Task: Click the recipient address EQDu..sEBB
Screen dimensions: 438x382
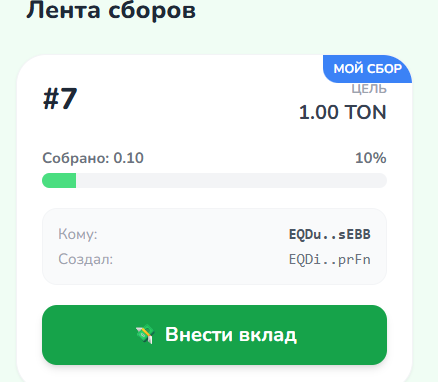Action: [330, 234]
